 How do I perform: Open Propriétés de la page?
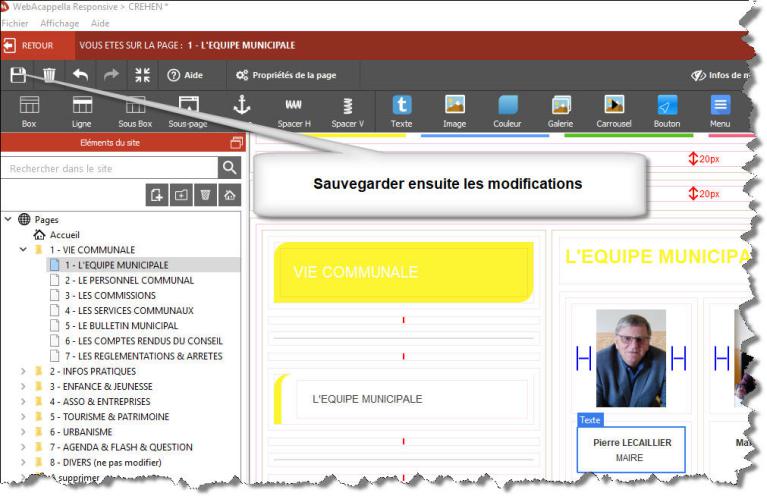pos(285,75)
